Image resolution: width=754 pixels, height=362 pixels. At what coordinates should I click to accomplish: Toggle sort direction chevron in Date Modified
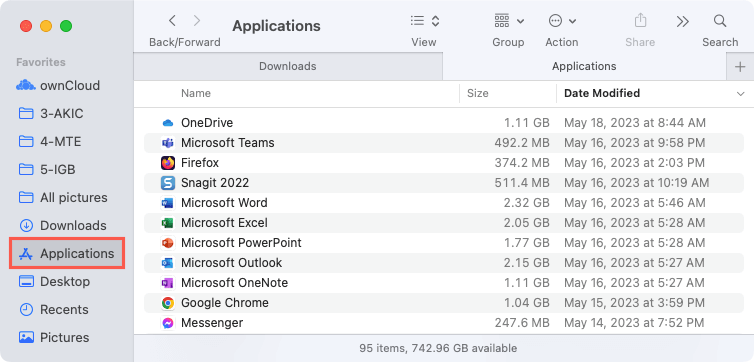pyautogui.click(x=741, y=94)
